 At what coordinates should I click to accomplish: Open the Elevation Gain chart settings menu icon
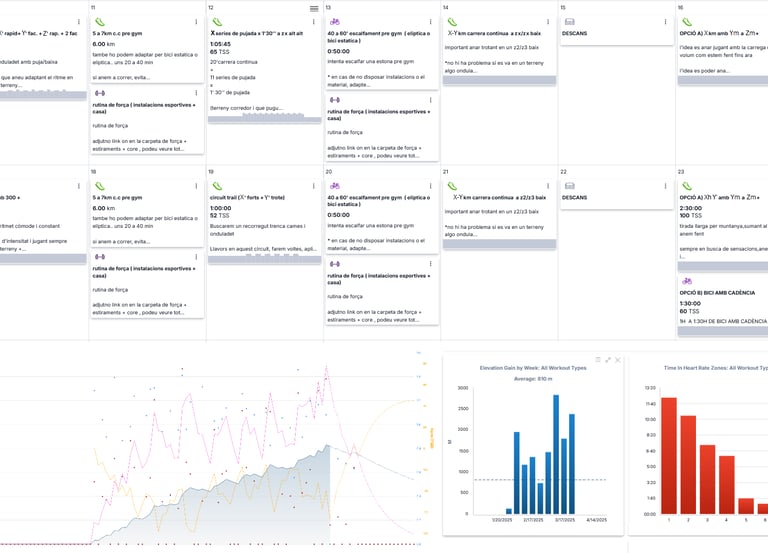[598, 360]
